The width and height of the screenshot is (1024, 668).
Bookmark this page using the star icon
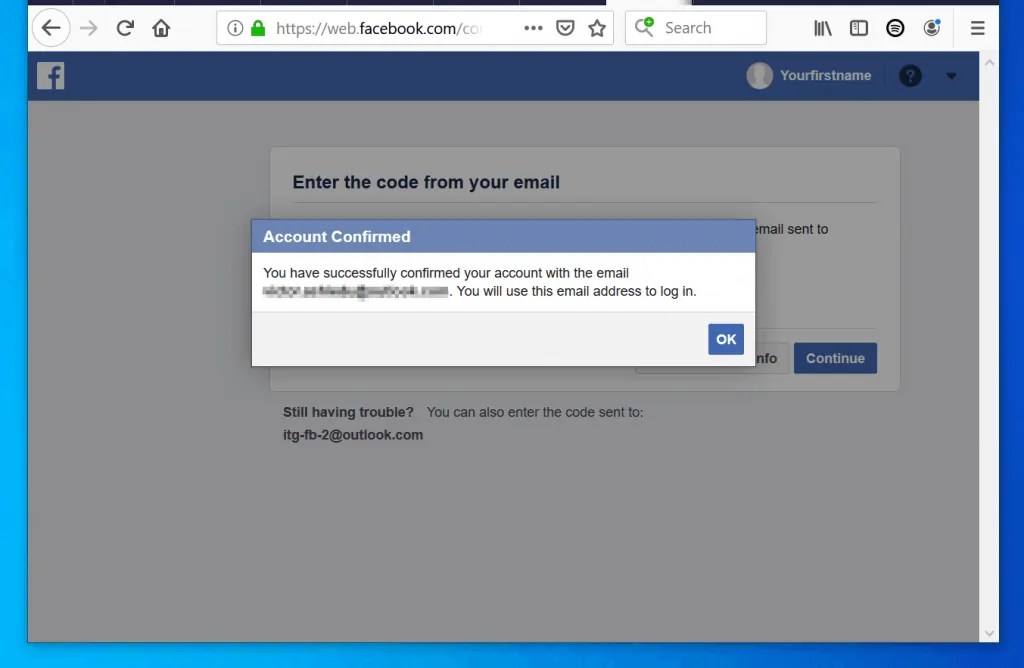pos(597,27)
